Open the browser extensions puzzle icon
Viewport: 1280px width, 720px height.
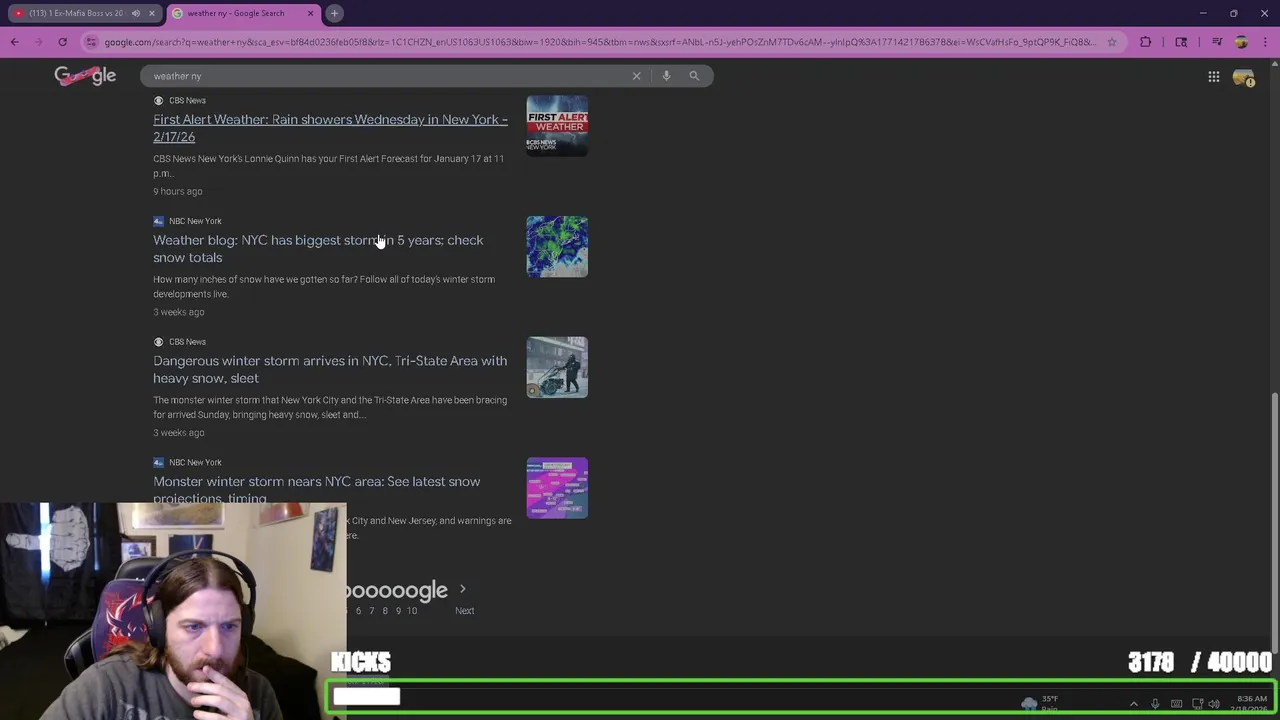tap(1146, 42)
